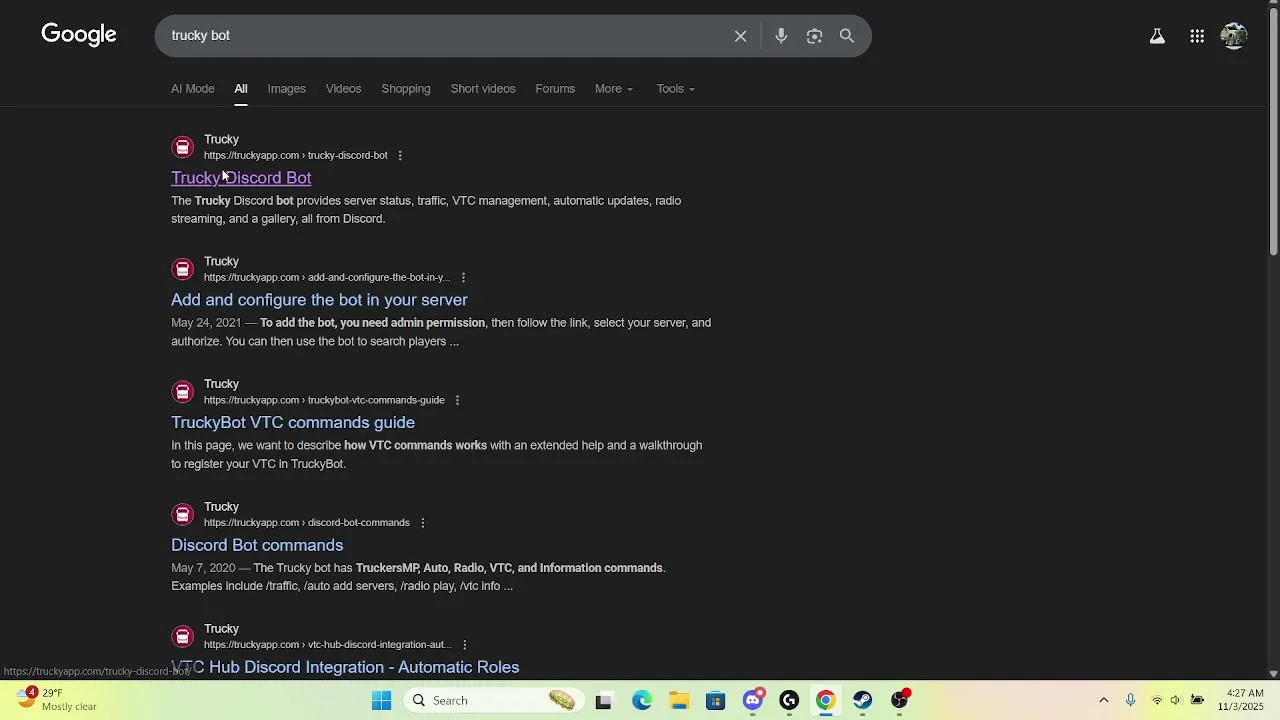Open TruckyBot VTC commands guide link
Image resolution: width=1280 pixels, height=720 pixels.
coord(293,423)
